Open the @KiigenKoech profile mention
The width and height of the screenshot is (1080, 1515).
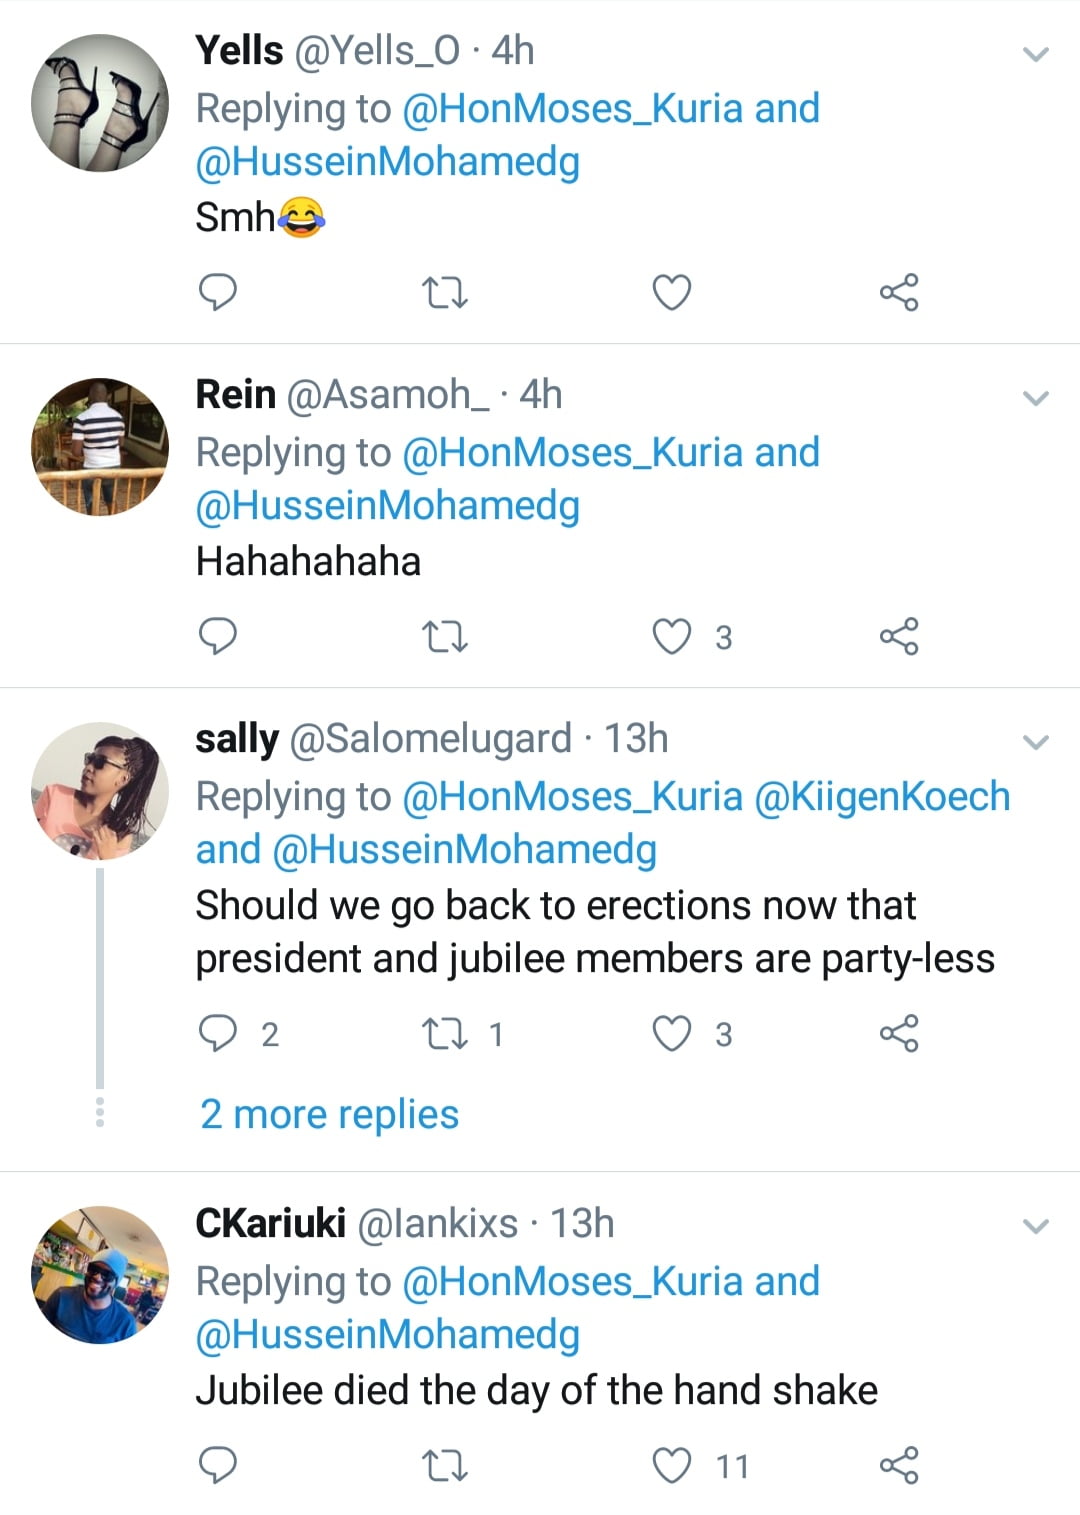882,797
